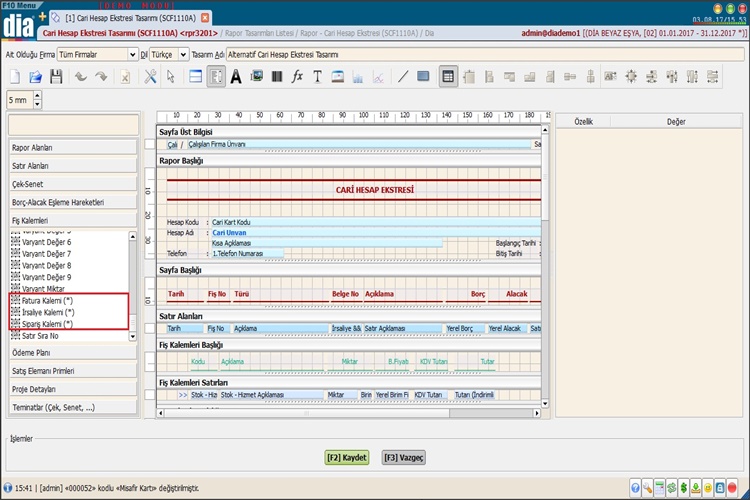The width and height of the screenshot is (750, 500).
Task: Toggle the grid display toolbar button
Action: click(x=448, y=77)
